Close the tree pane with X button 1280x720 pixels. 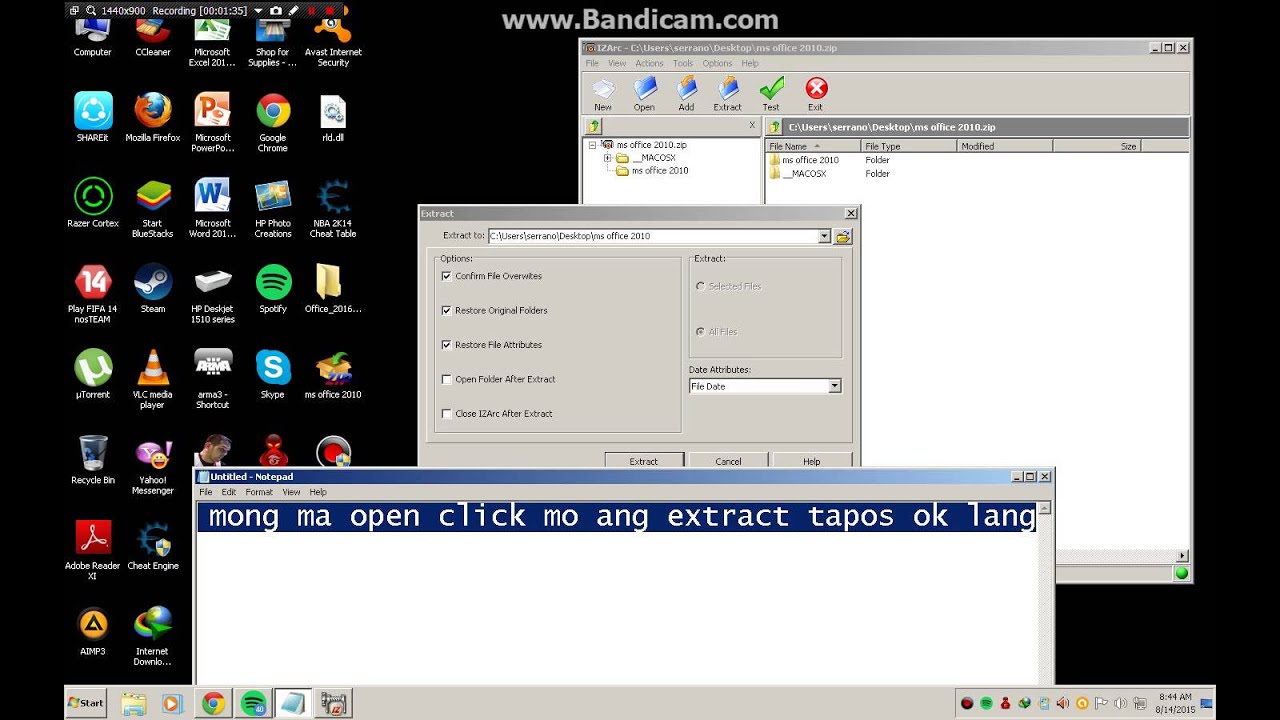(x=752, y=125)
